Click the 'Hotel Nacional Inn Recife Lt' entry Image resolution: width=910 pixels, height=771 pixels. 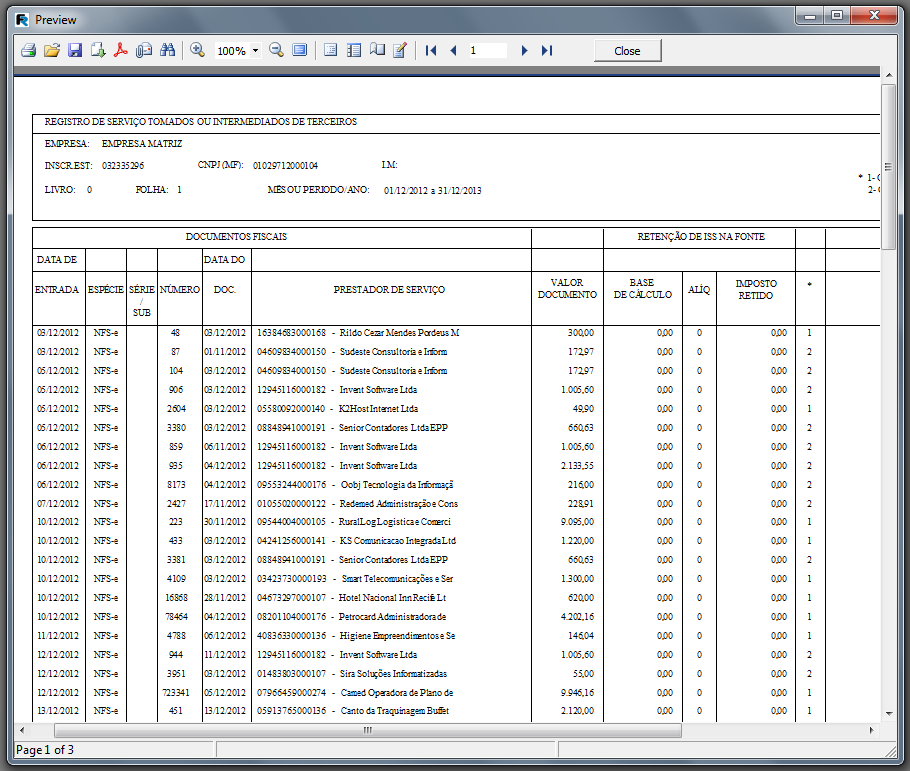392,597
